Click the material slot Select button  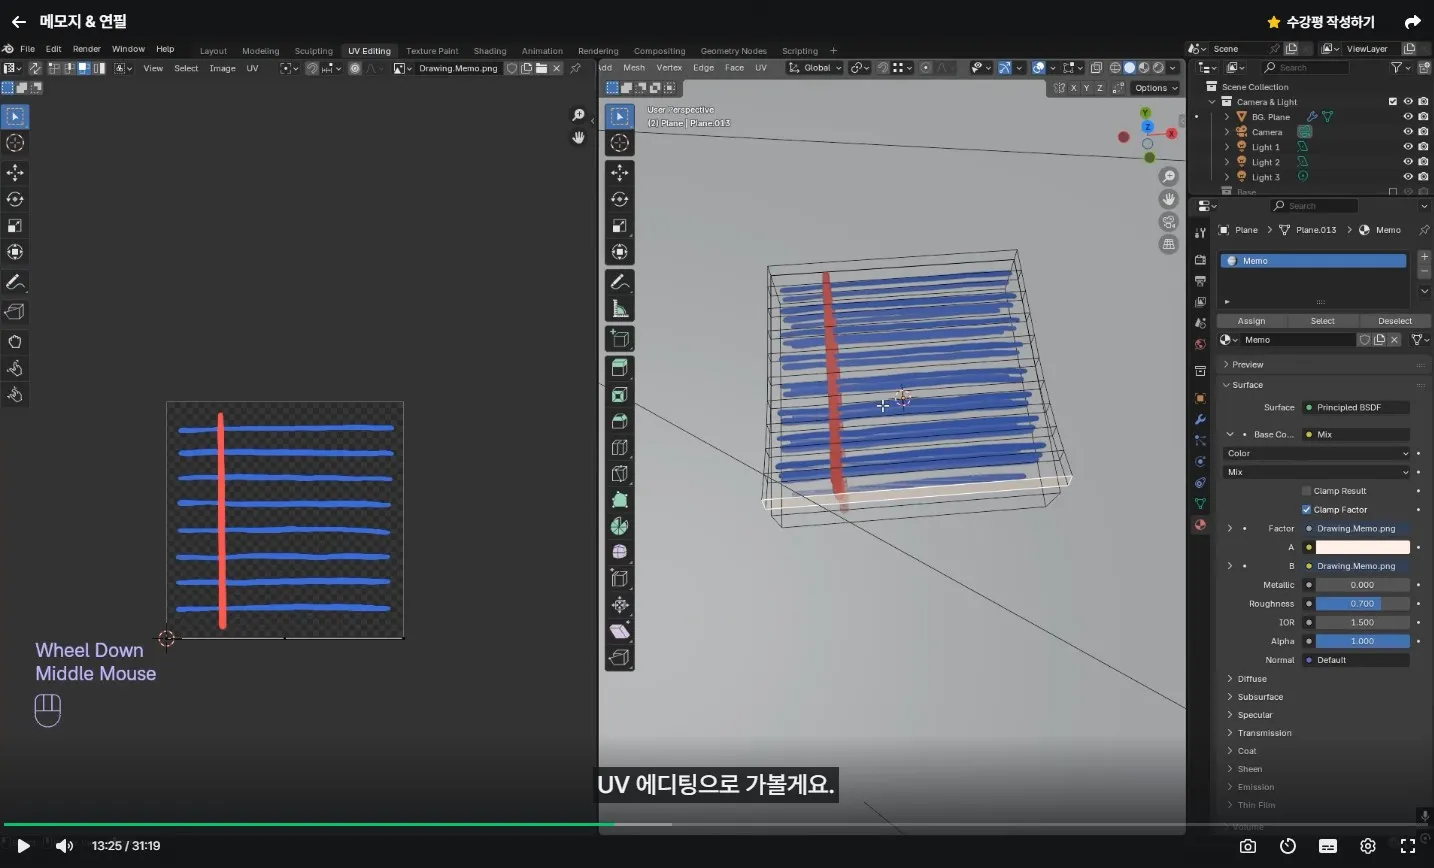coord(1323,321)
